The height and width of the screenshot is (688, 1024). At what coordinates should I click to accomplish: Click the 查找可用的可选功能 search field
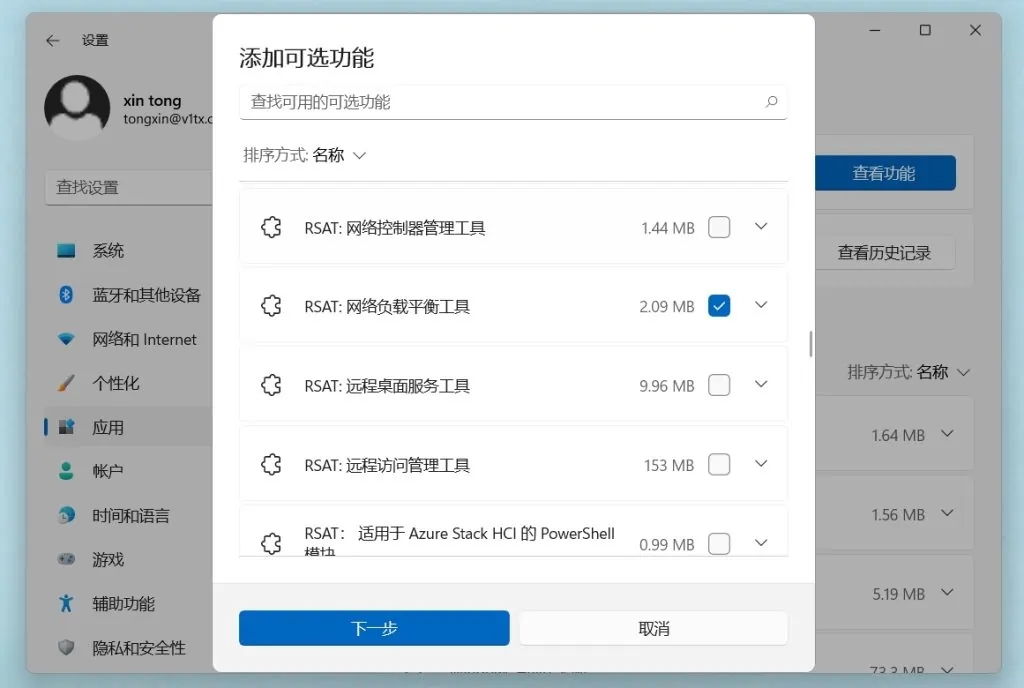pyautogui.click(x=500, y=102)
